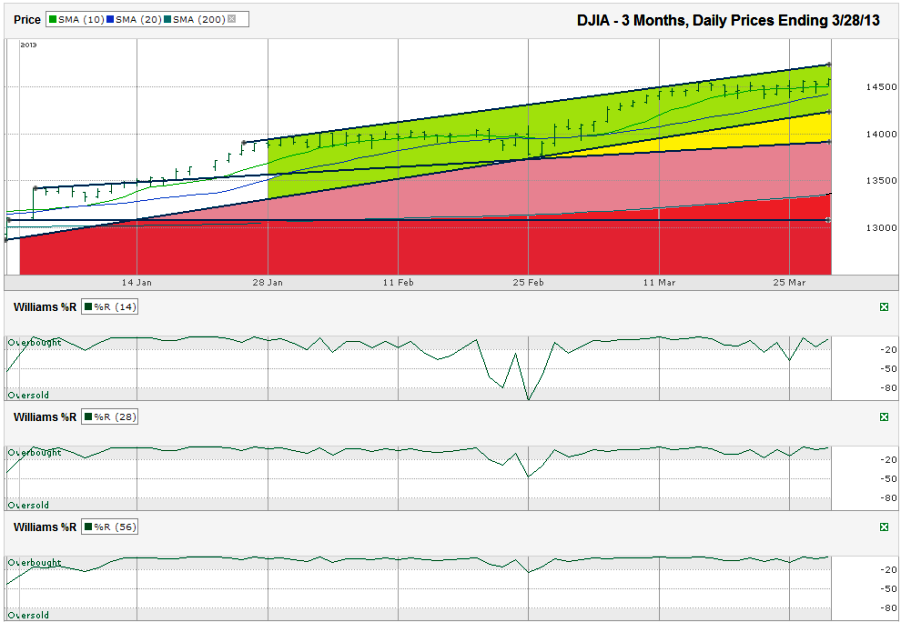Click the 25 Feb date label
This screenshot has width=901, height=622.
[x=529, y=282]
